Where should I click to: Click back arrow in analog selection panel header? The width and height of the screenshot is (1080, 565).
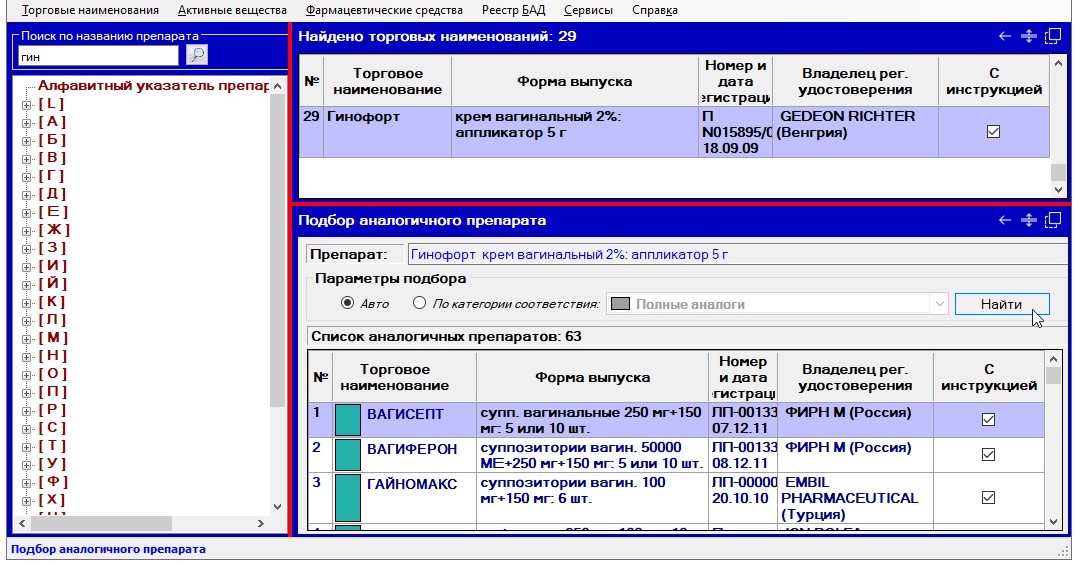click(1005, 220)
